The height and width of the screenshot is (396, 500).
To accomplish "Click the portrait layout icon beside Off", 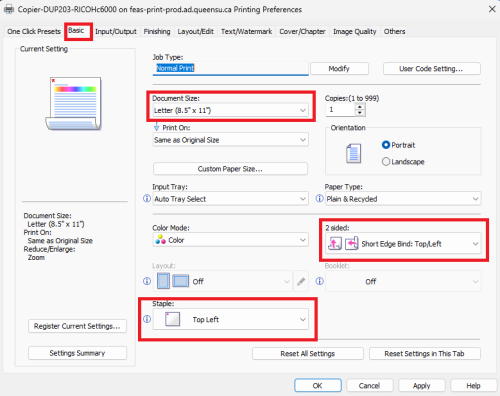I will pyautogui.click(x=163, y=281).
